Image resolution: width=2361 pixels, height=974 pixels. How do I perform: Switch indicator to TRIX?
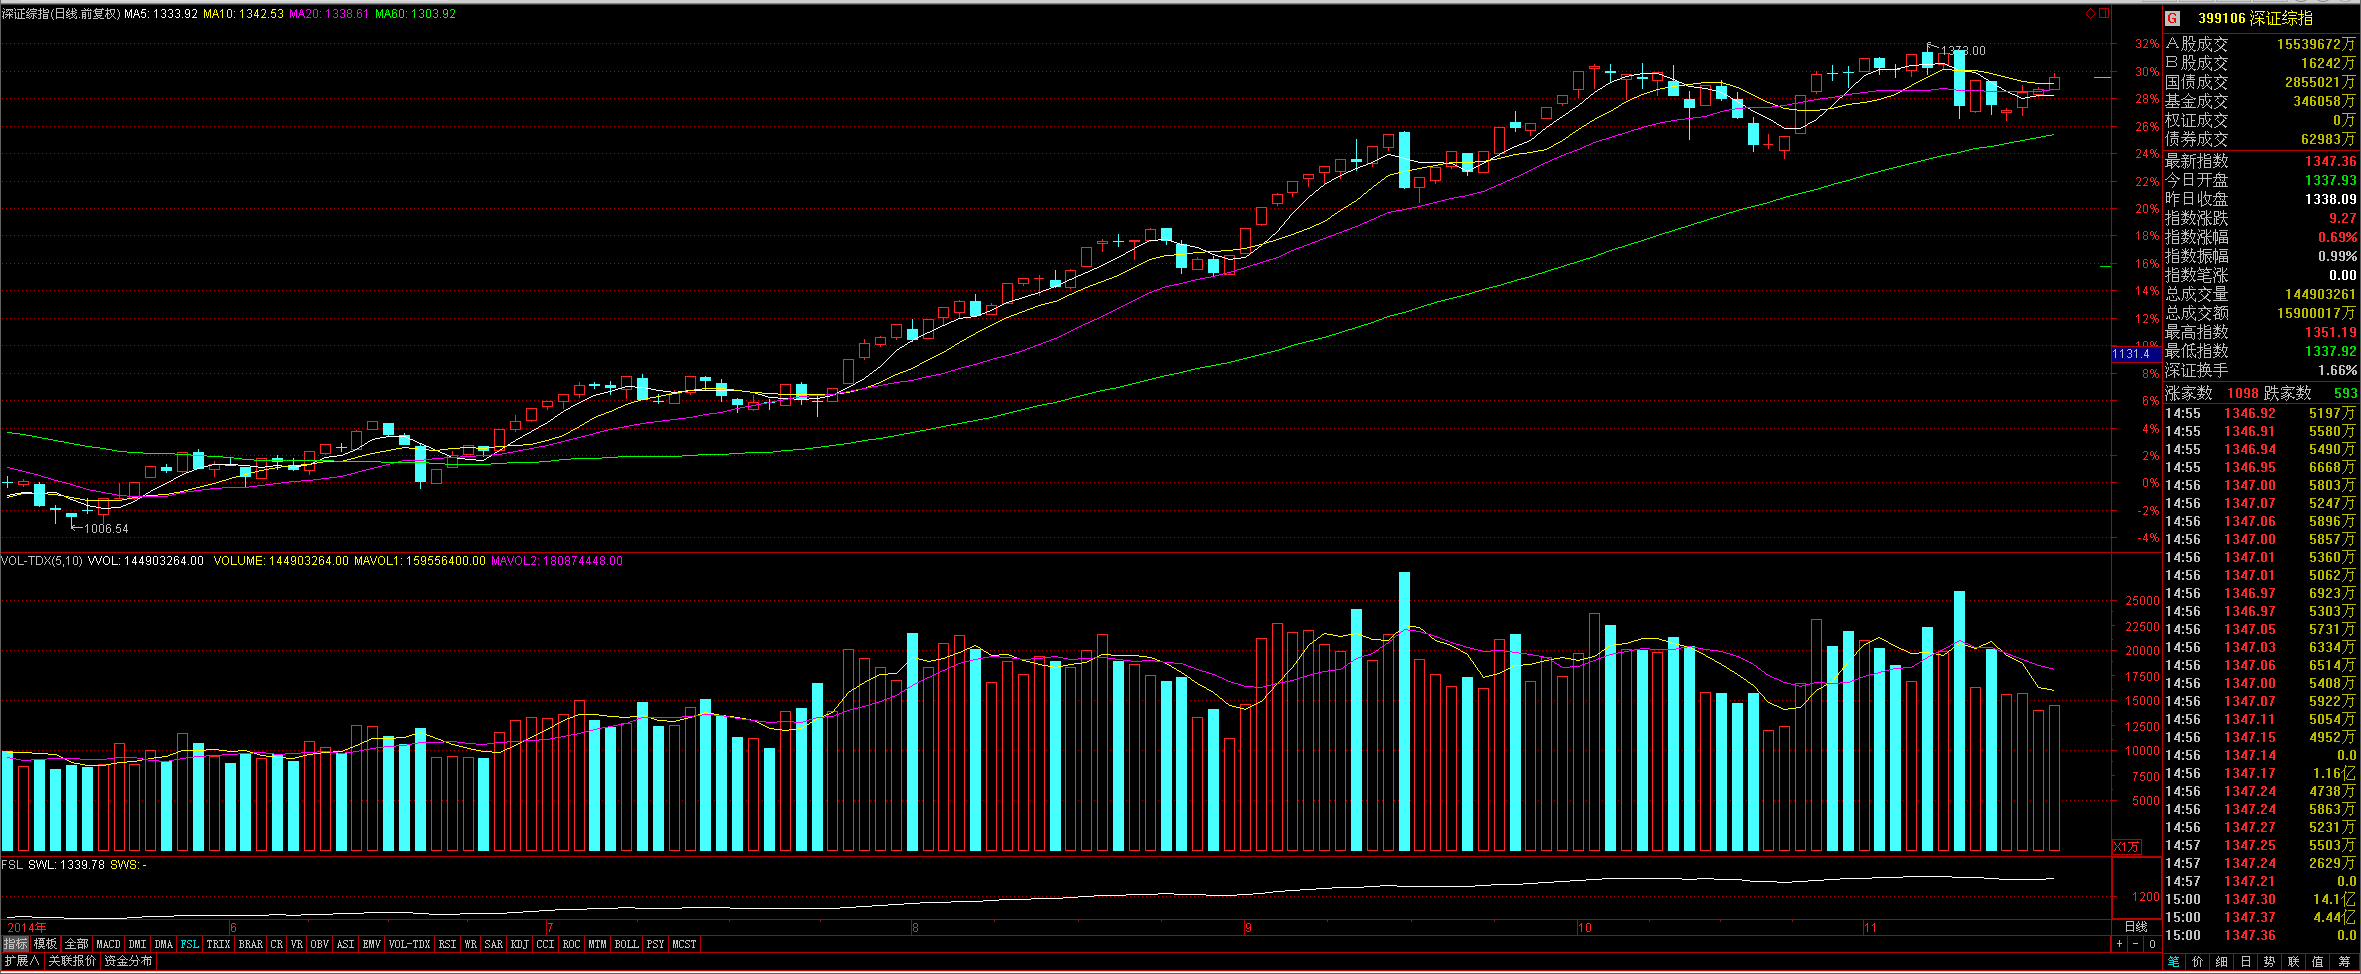(x=219, y=944)
